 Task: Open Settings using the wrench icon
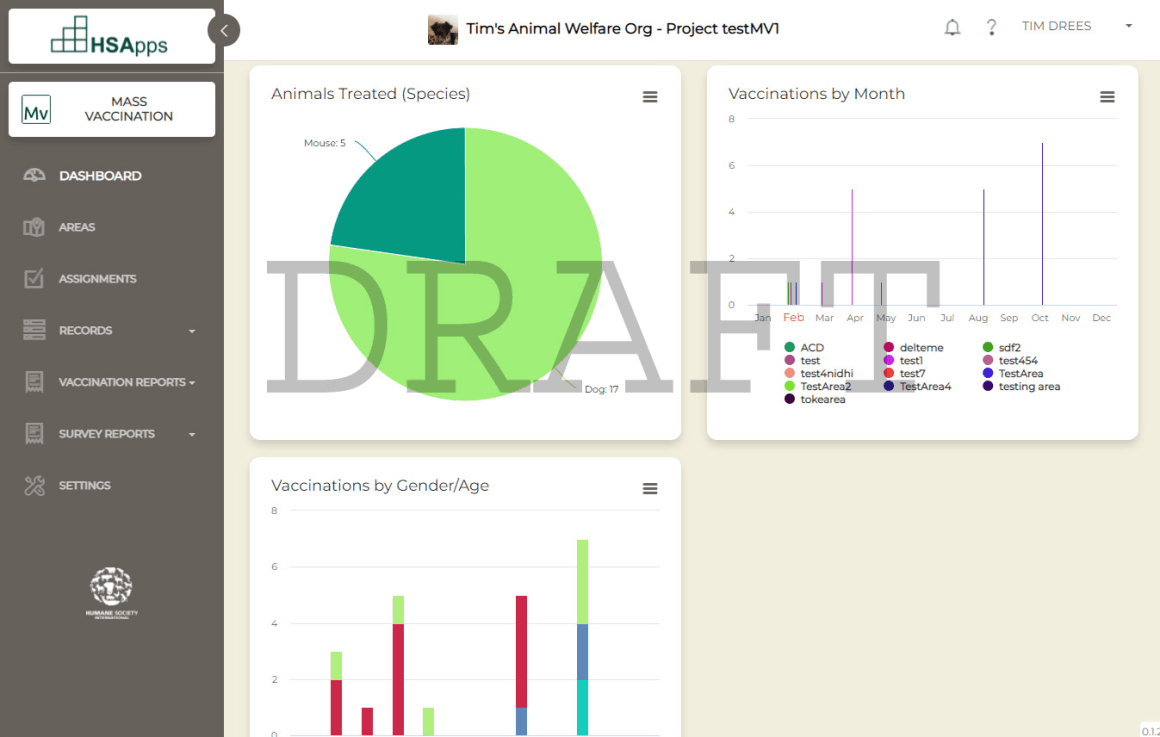click(33, 485)
